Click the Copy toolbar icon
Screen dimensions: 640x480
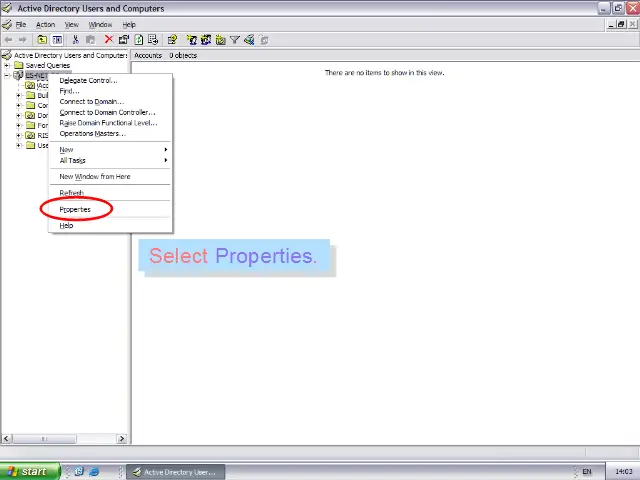(x=90, y=40)
